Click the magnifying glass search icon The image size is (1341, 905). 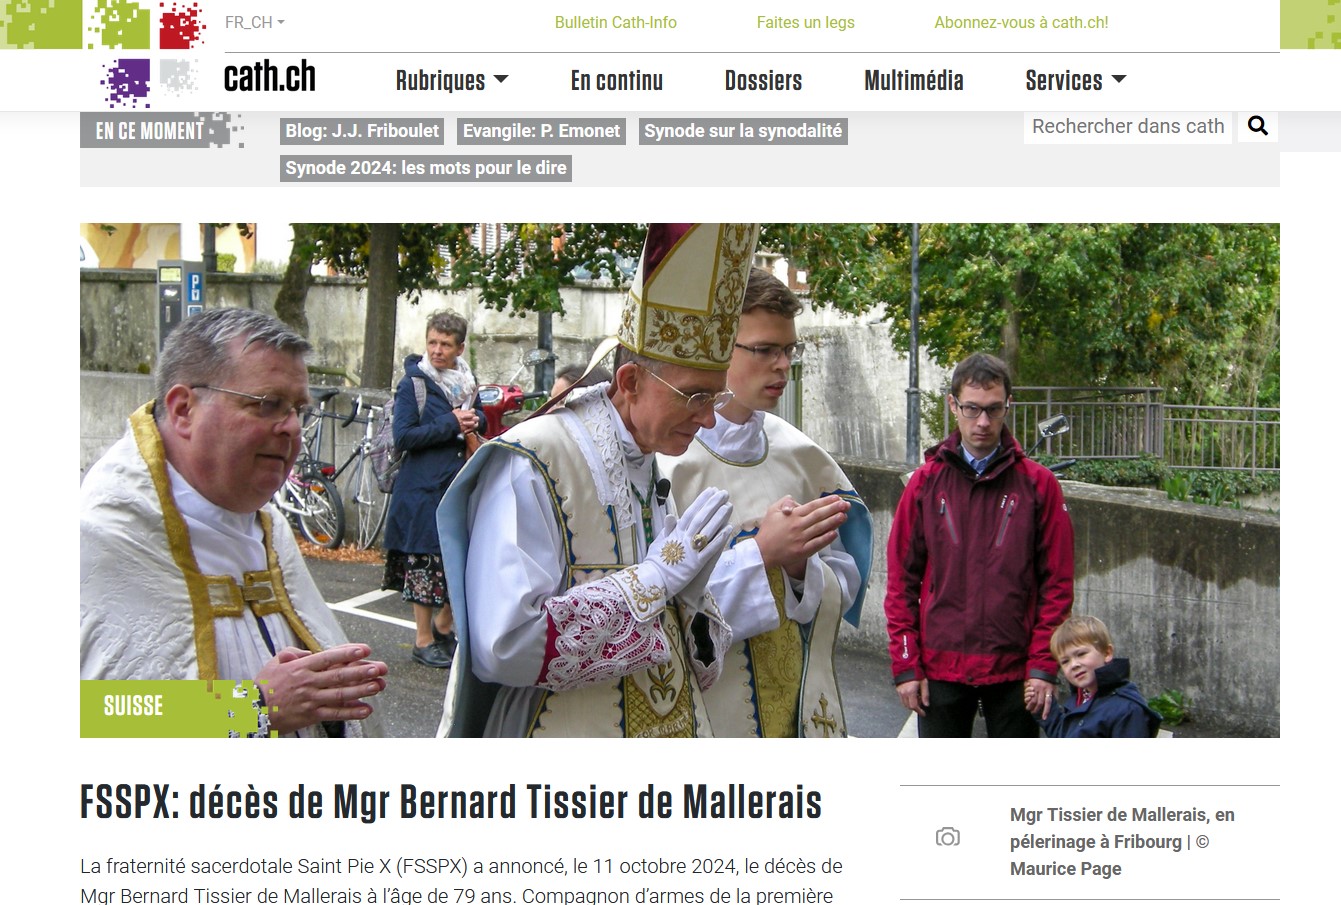pos(1258,126)
